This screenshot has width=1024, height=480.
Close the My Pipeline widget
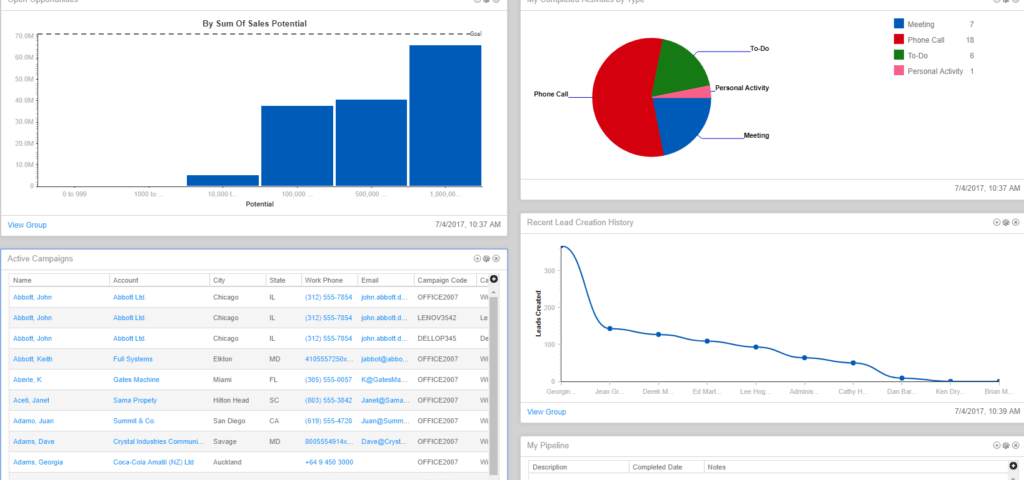tap(1016, 445)
